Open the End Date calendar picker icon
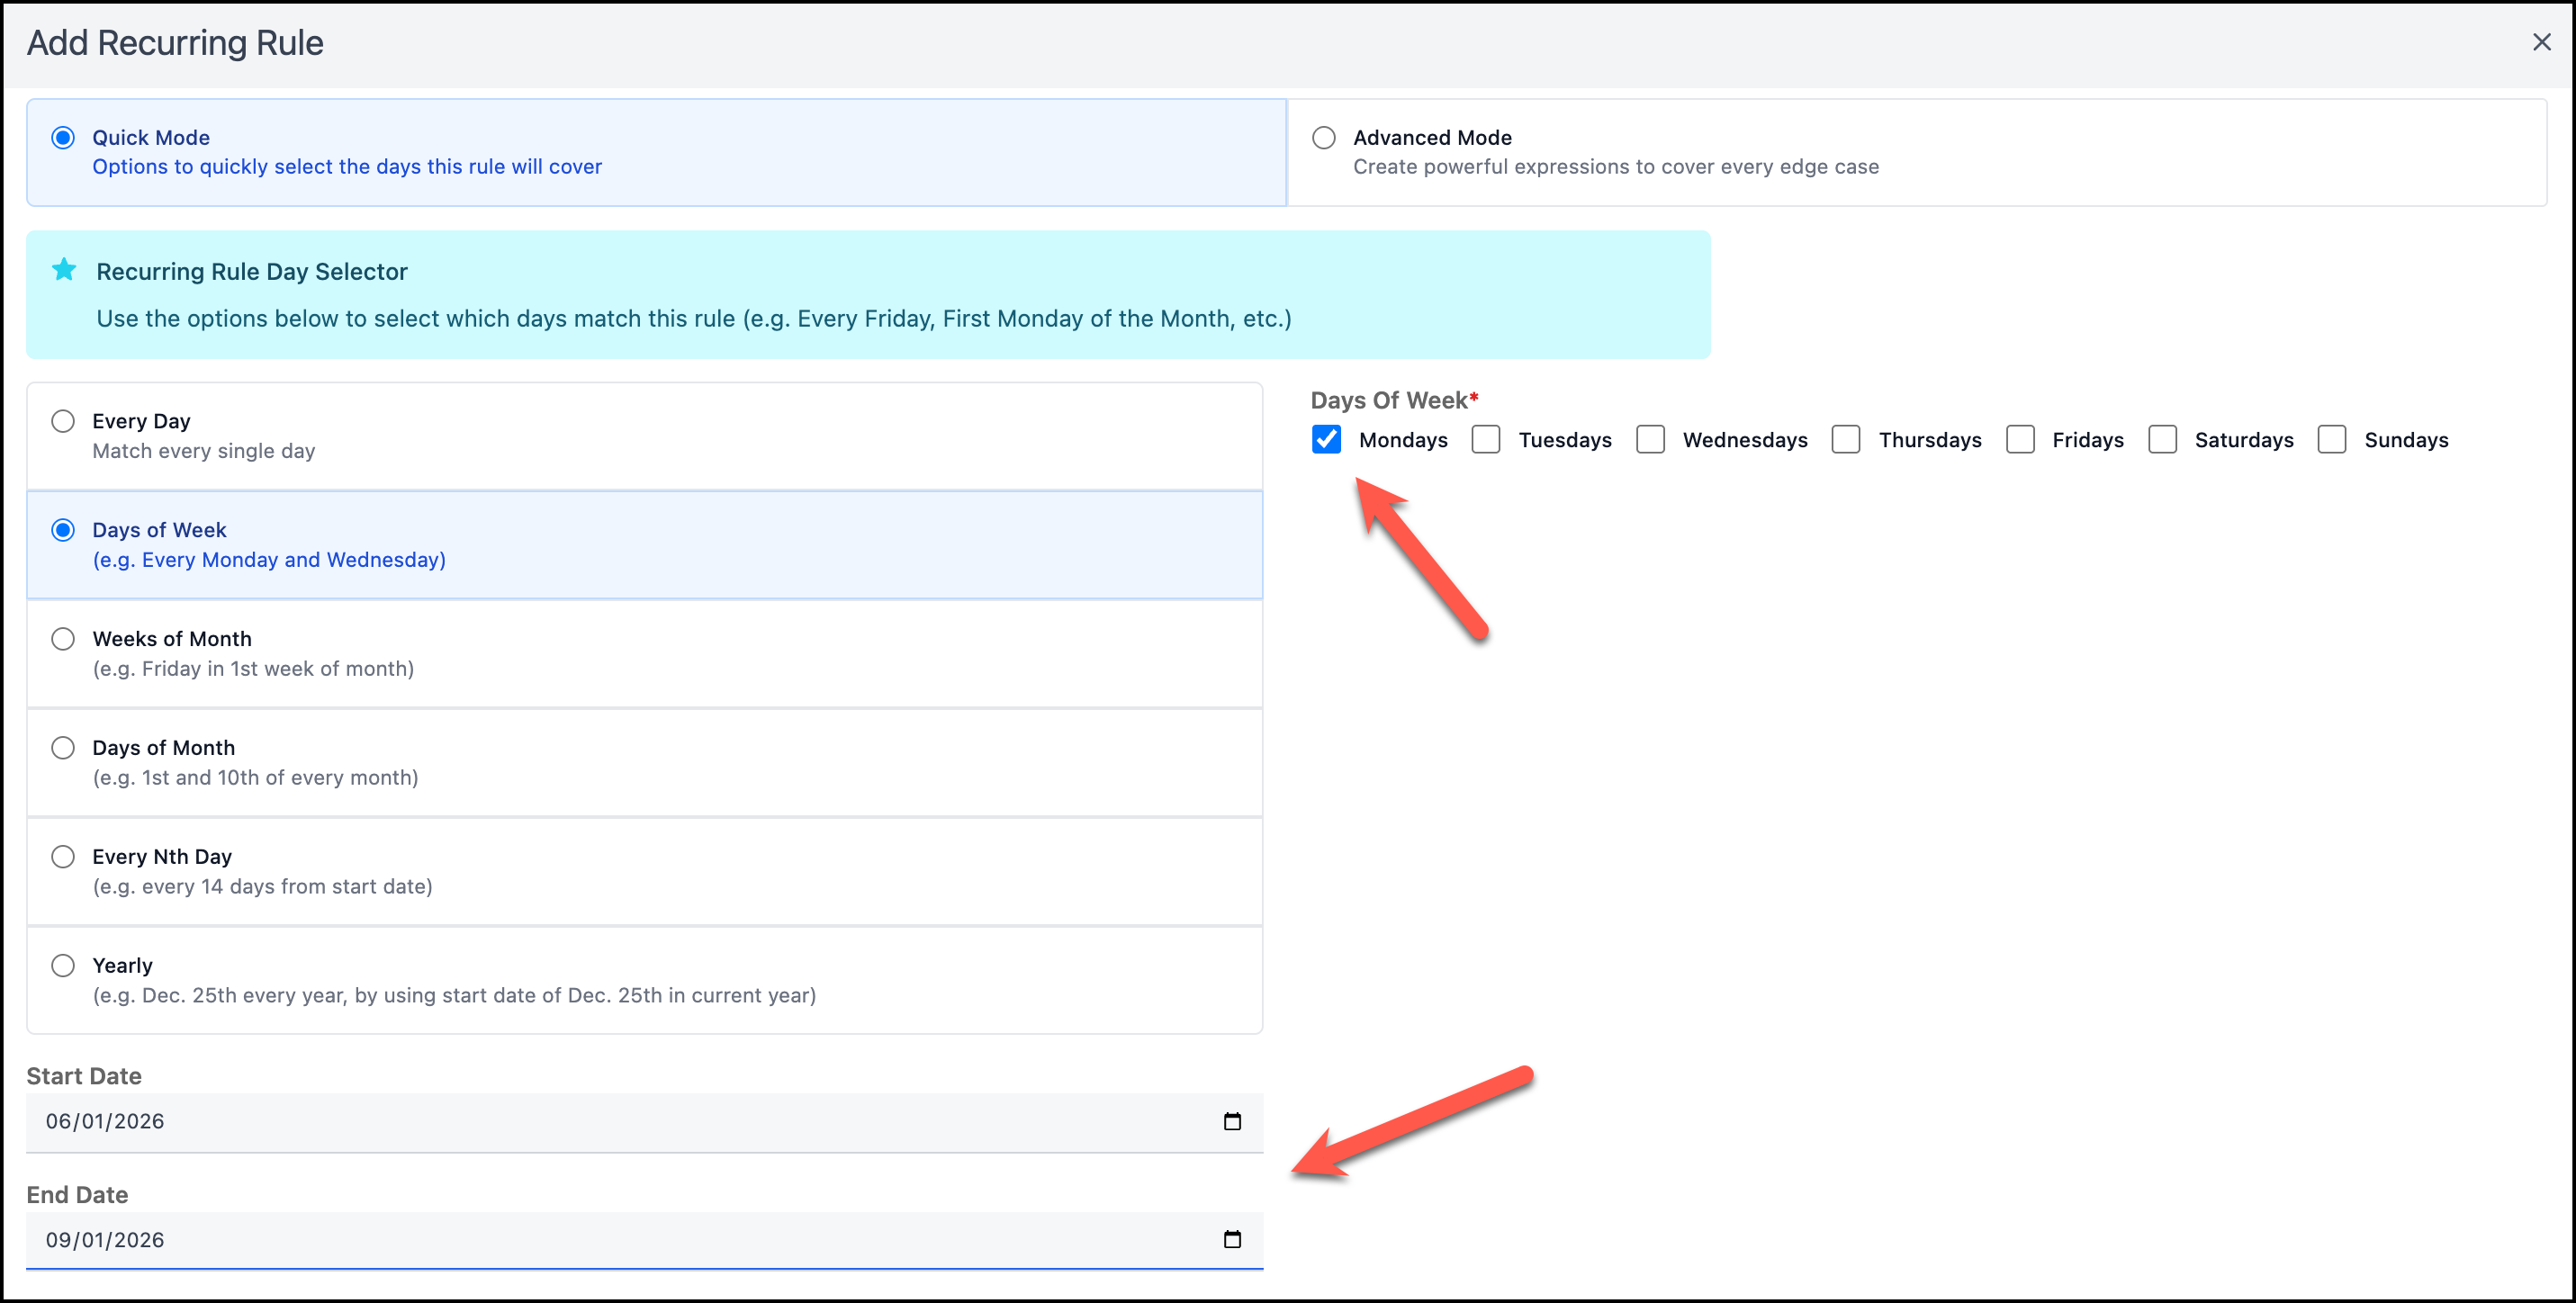The height and width of the screenshot is (1303, 2576). tap(1232, 1239)
